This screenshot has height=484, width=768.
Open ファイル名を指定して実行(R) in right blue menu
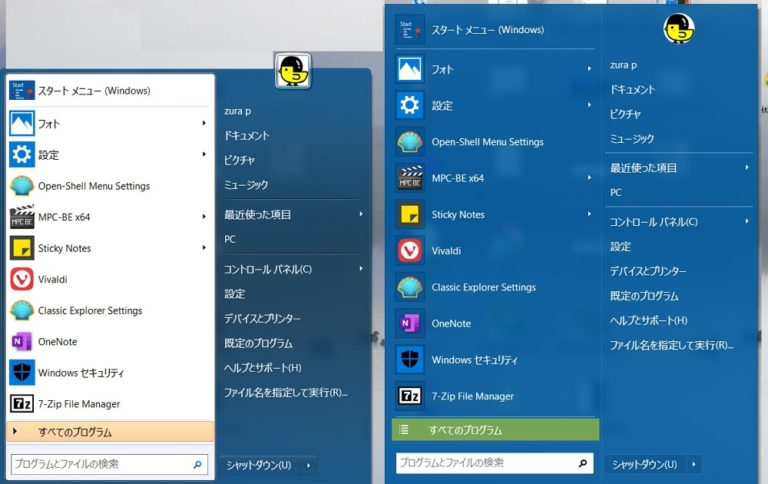[x=672, y=345]
